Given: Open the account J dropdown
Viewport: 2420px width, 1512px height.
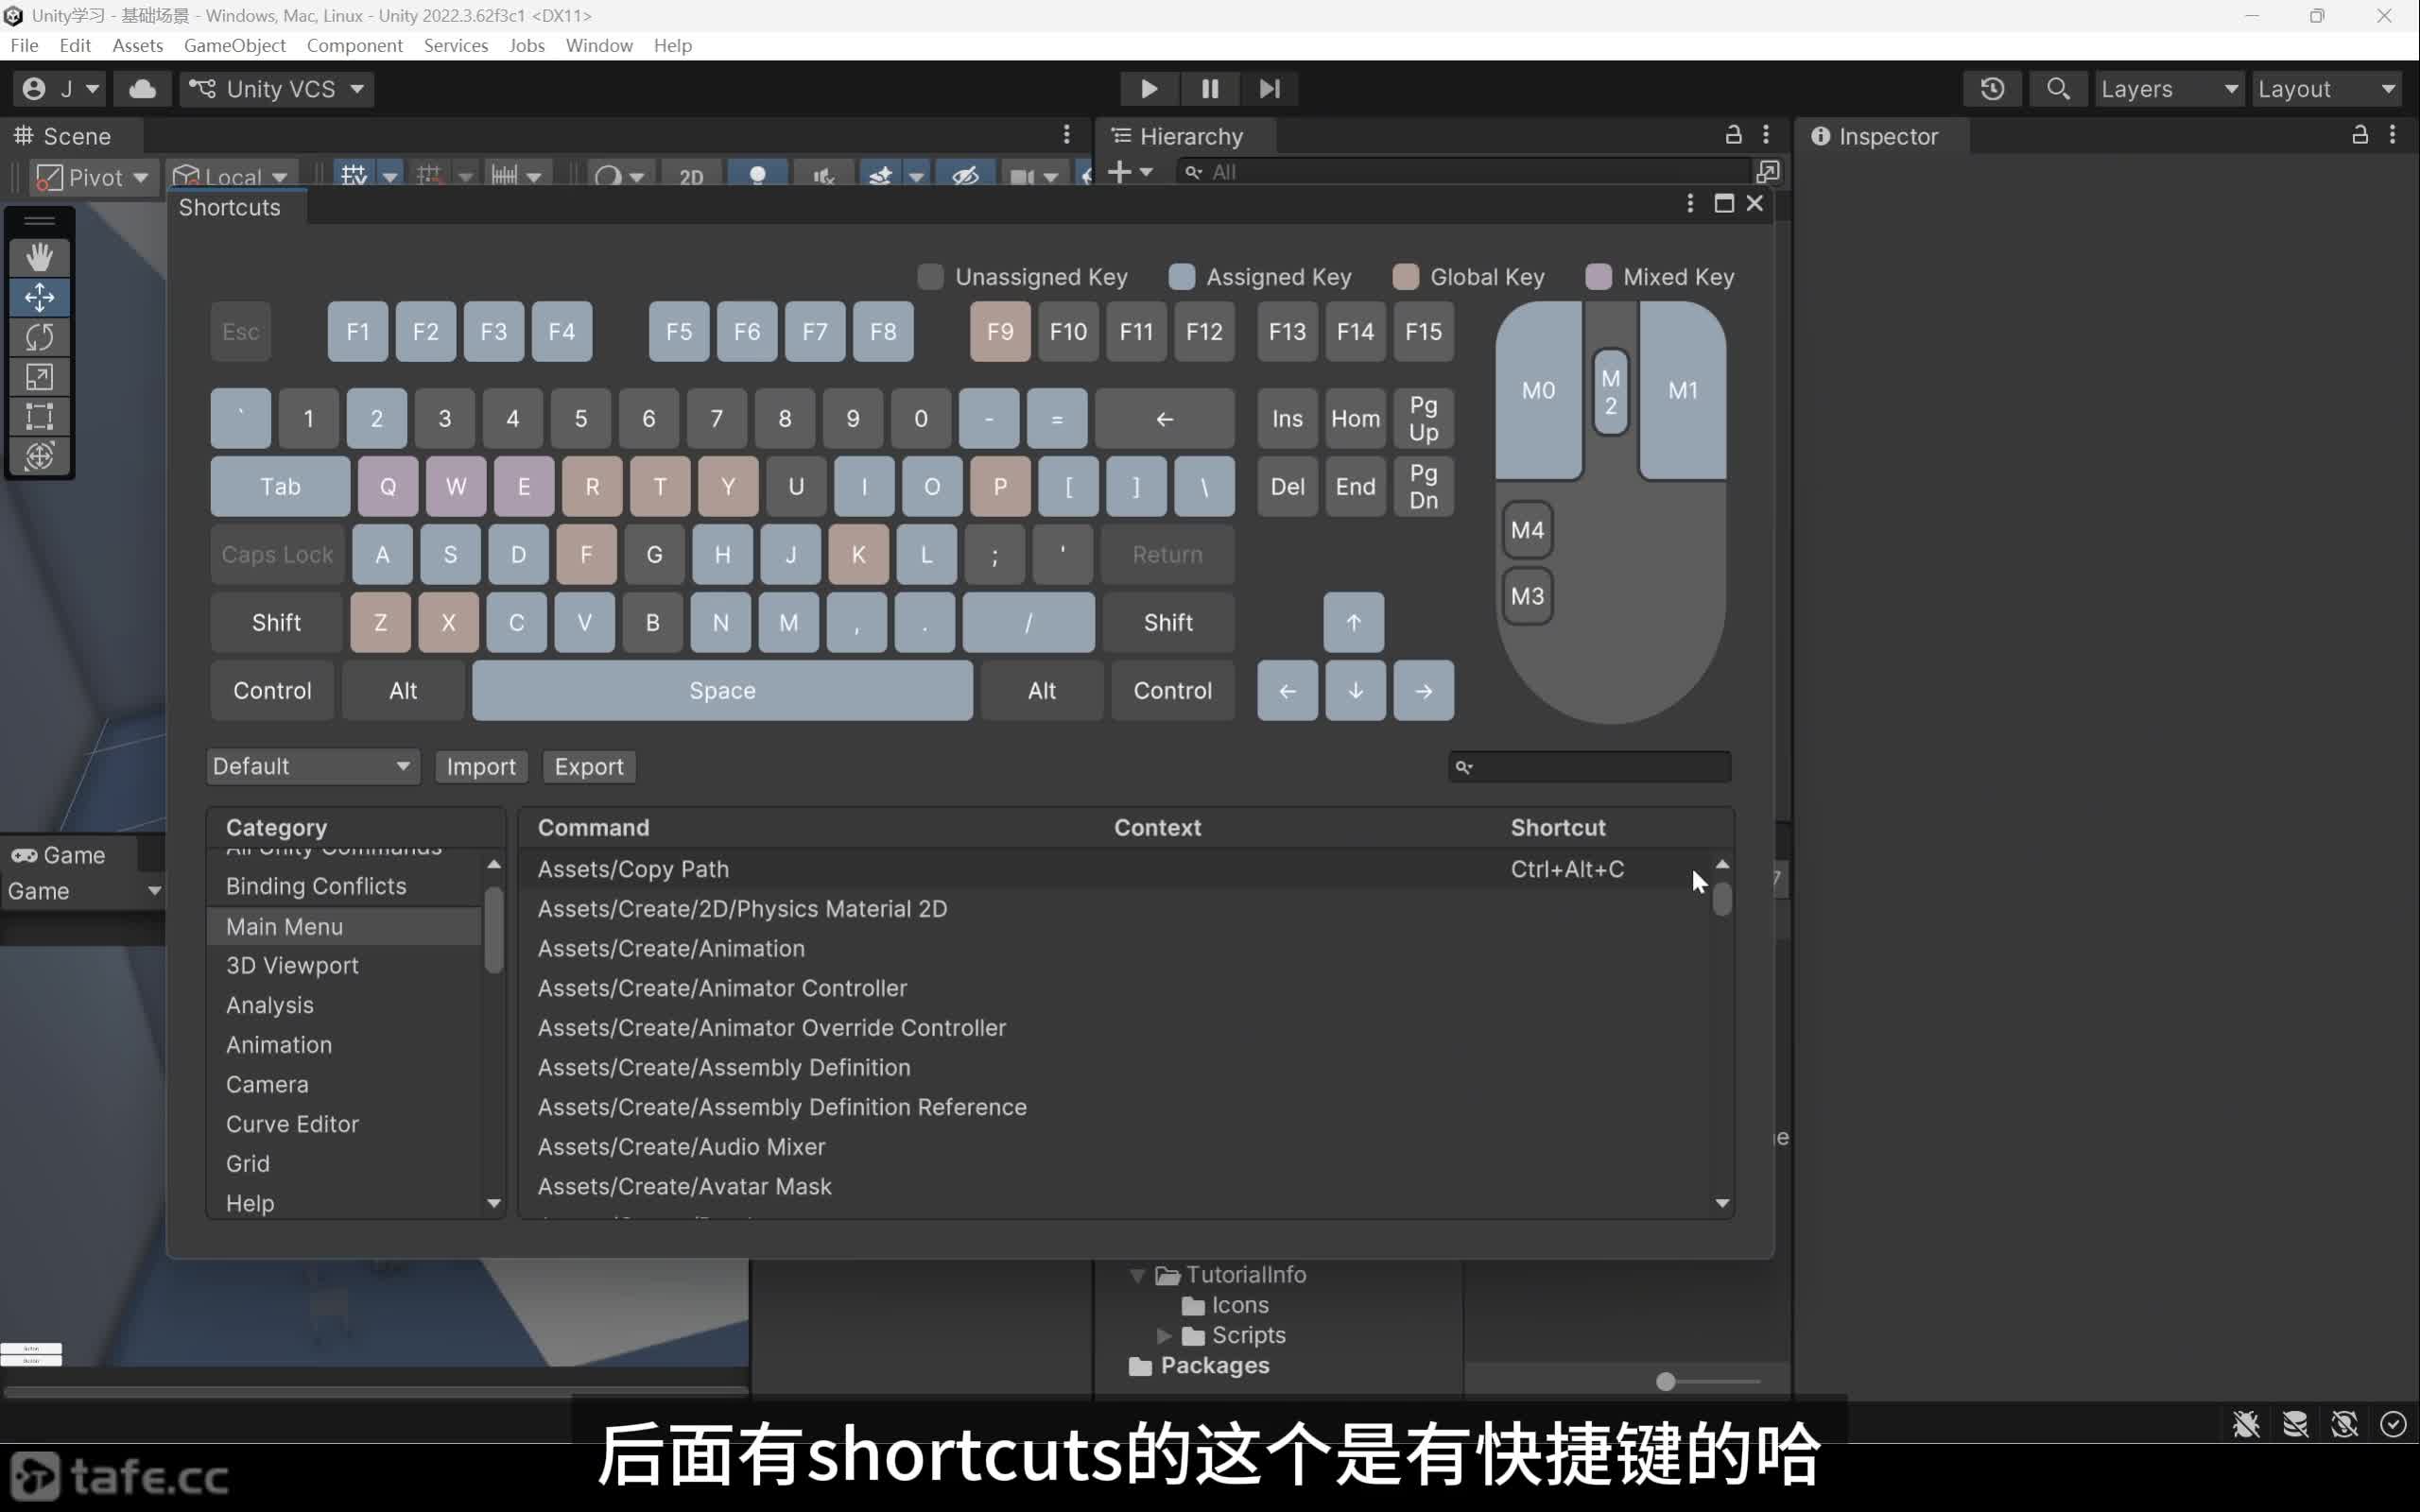Looking at the screenshot, I should 61,89.
